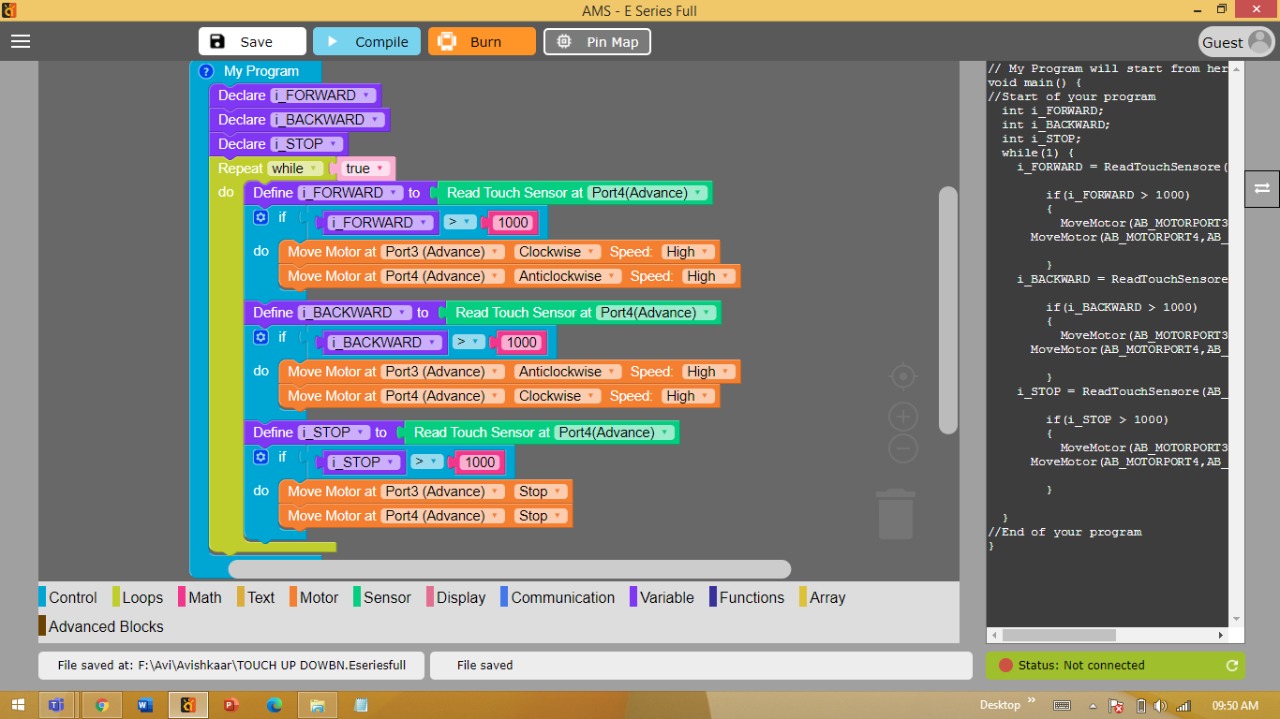
Task: Open the Array blocks category
Action: click(x=823, y=597)
